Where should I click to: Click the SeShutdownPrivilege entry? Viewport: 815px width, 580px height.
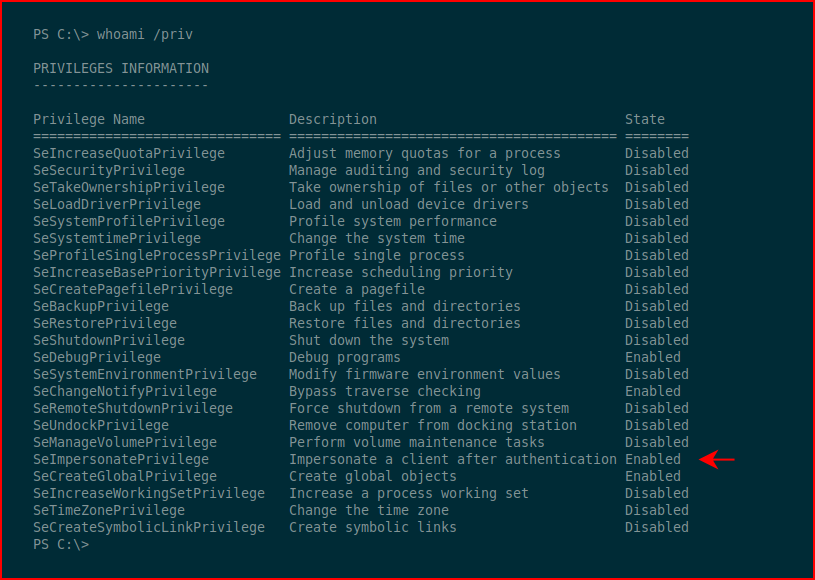tap(109, 340)
